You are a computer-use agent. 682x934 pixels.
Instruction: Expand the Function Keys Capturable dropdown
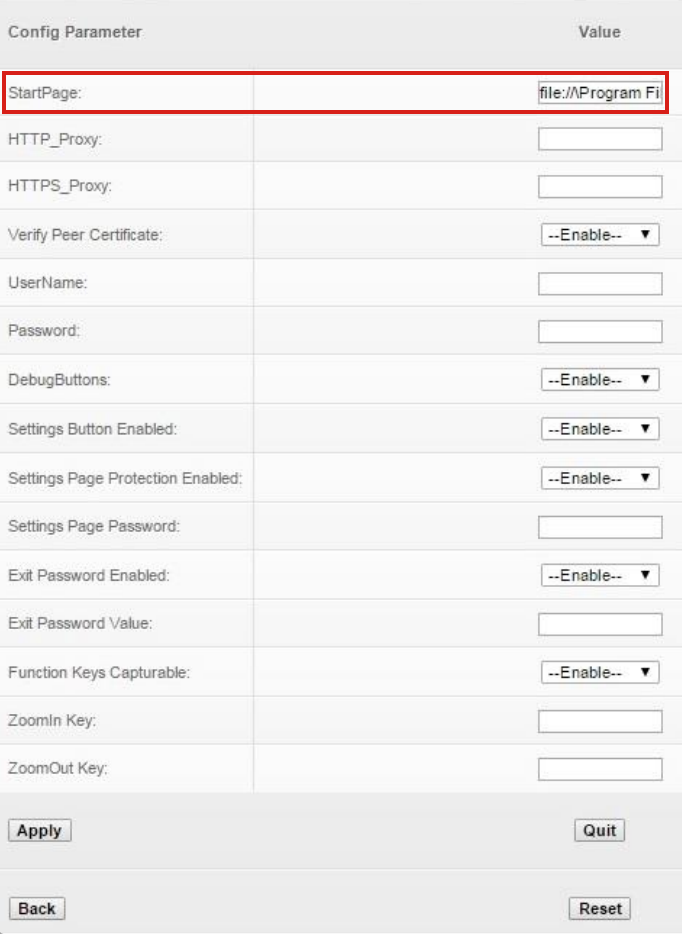click(600, 673)
